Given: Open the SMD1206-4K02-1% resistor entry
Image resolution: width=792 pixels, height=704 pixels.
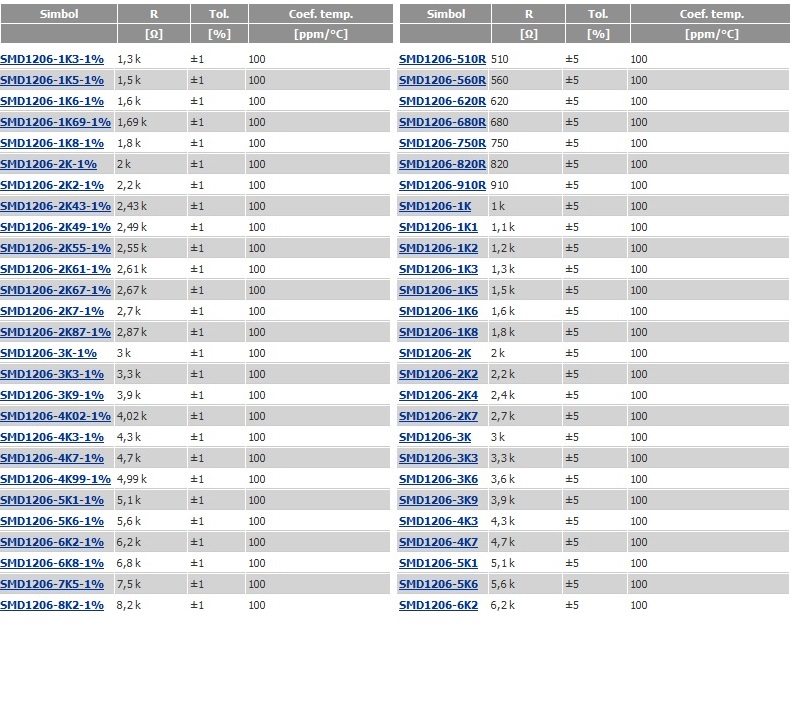Looking at the screenshot, I should tap(55, 416).
